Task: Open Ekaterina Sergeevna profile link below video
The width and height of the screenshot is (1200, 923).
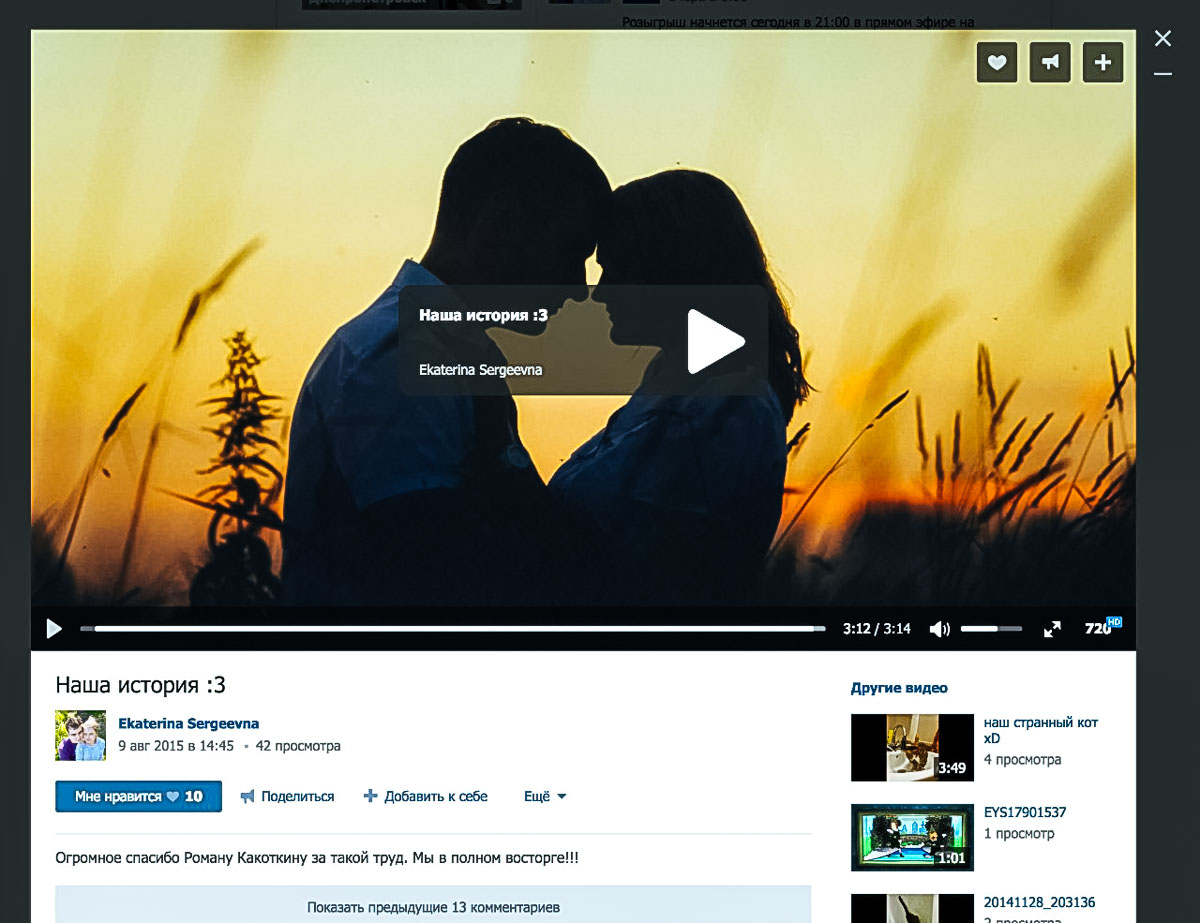Action: (x=188, y=723)
